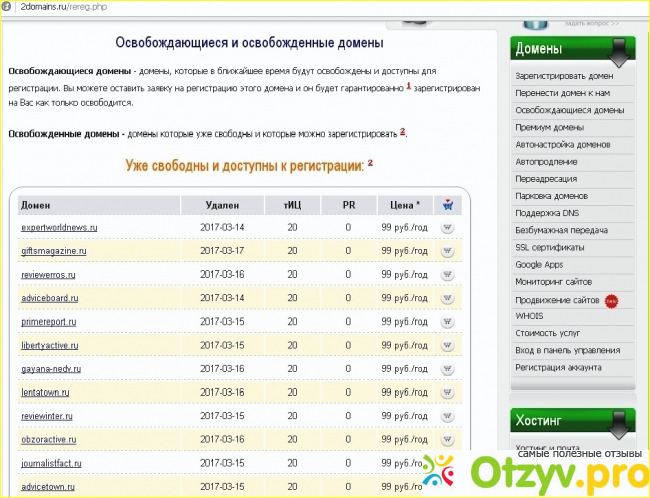The width and height of the screenshot is (650, 498).
Task: Click cart icon in gayana-nedv.ru row
Action: point(447,370)
